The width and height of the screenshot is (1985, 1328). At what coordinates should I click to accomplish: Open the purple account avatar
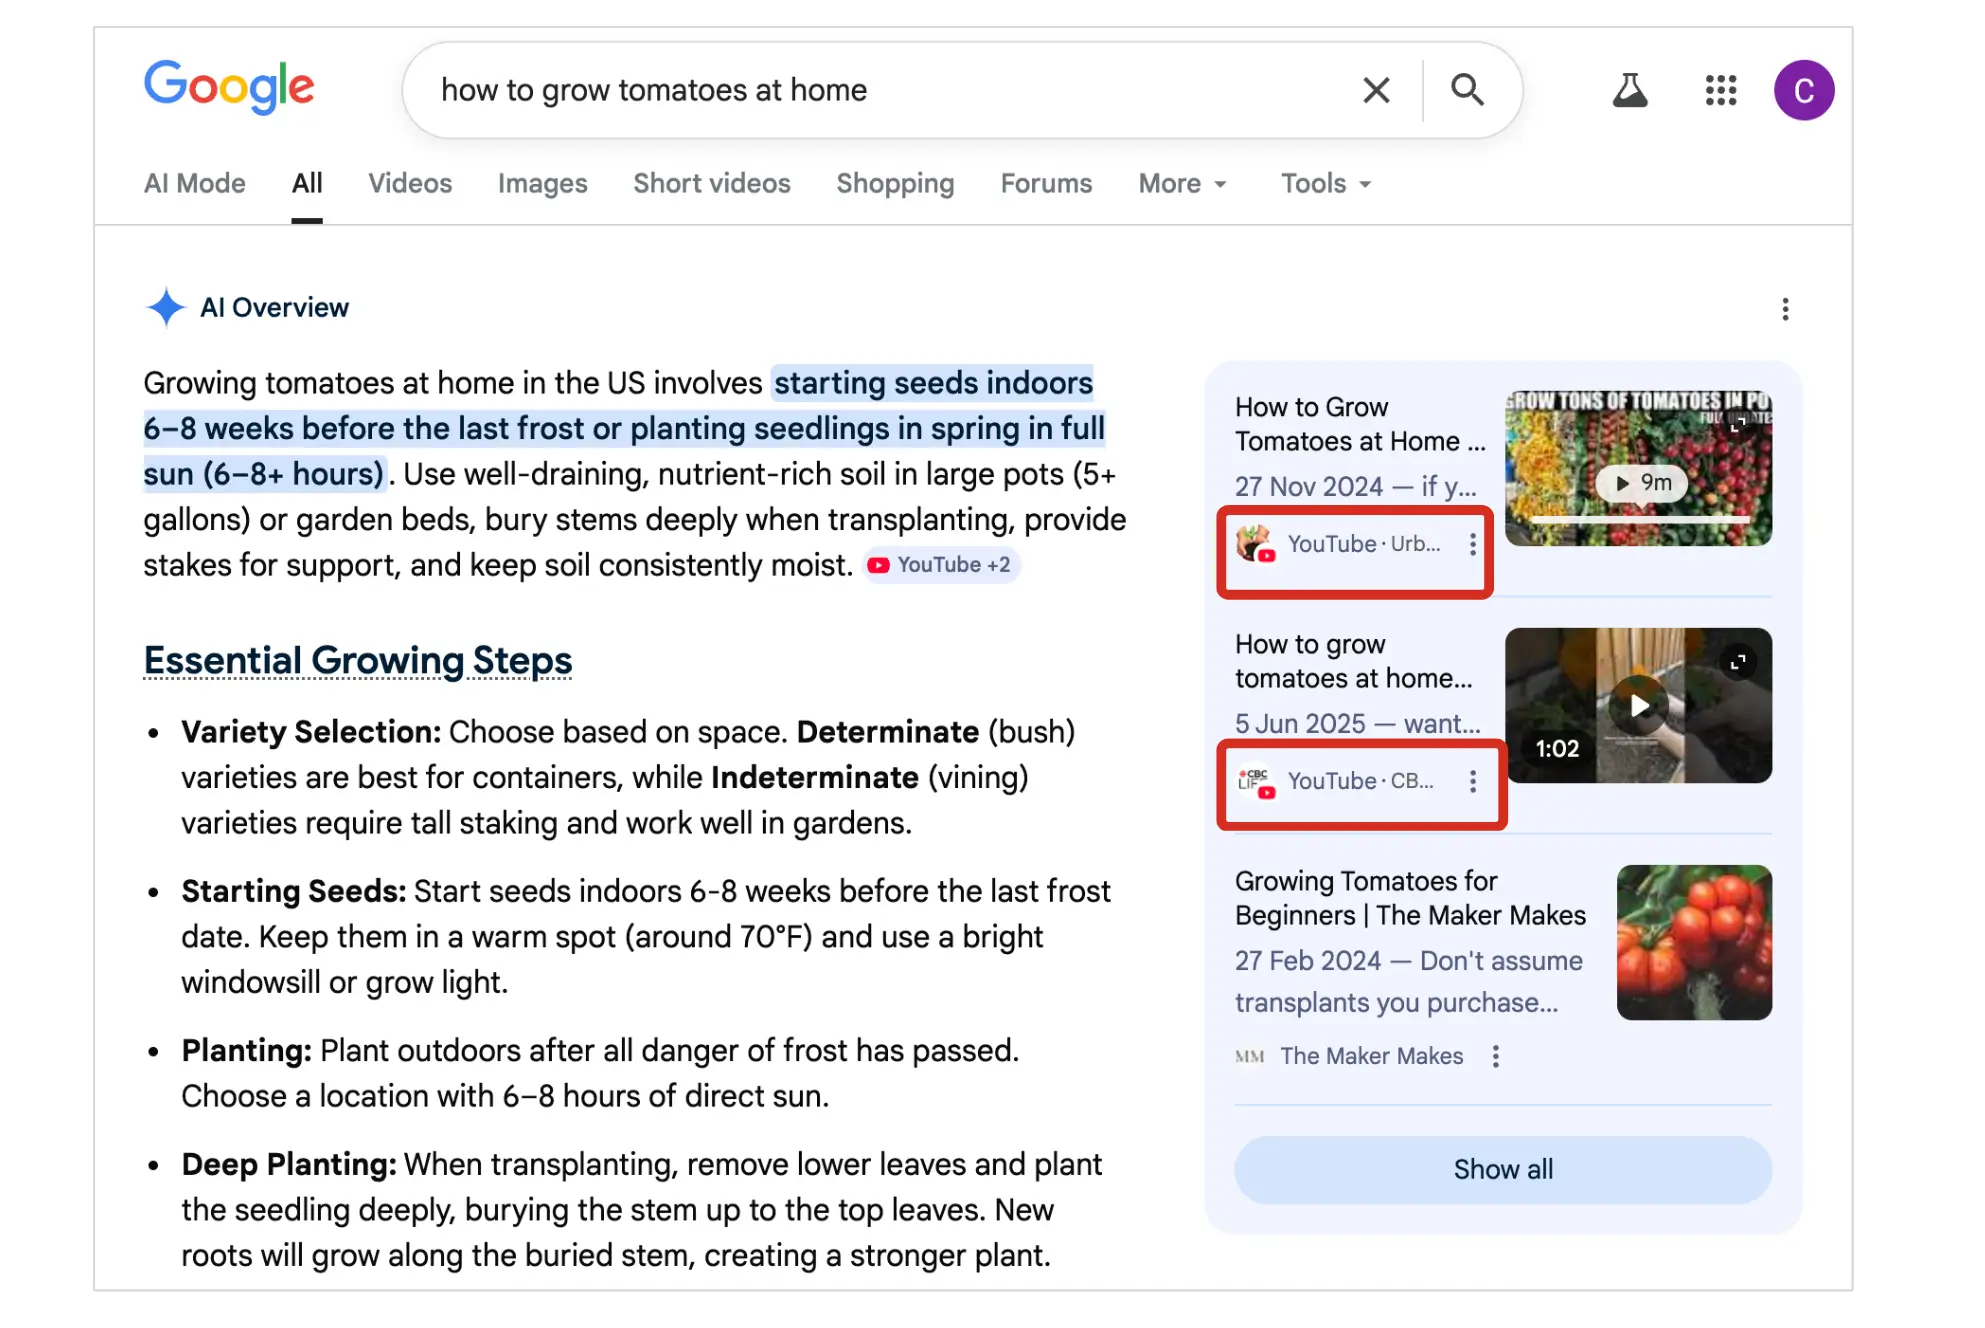(x=1803, y=90)
